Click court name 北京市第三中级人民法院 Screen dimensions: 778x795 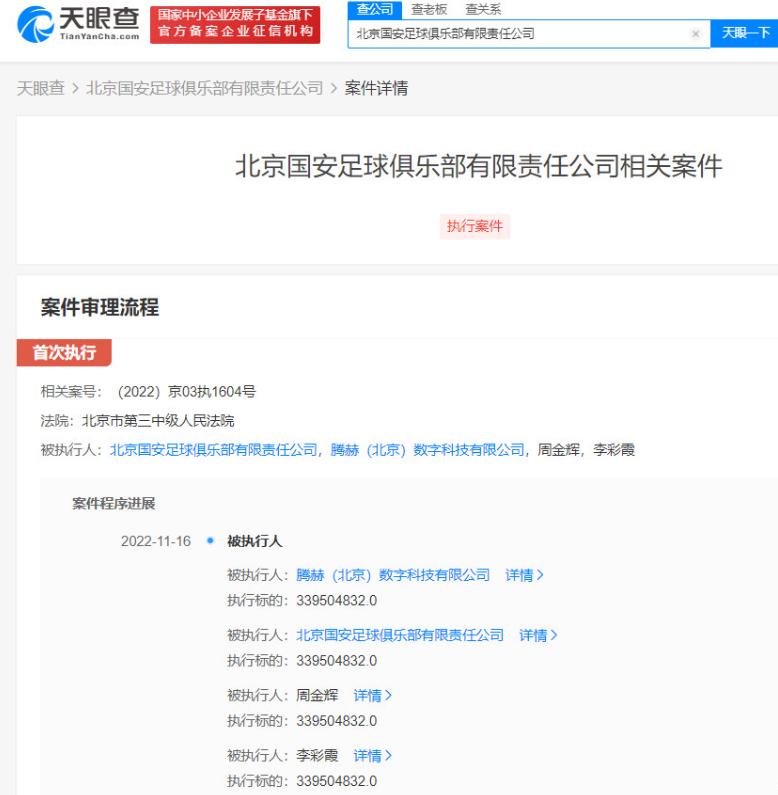158,420
